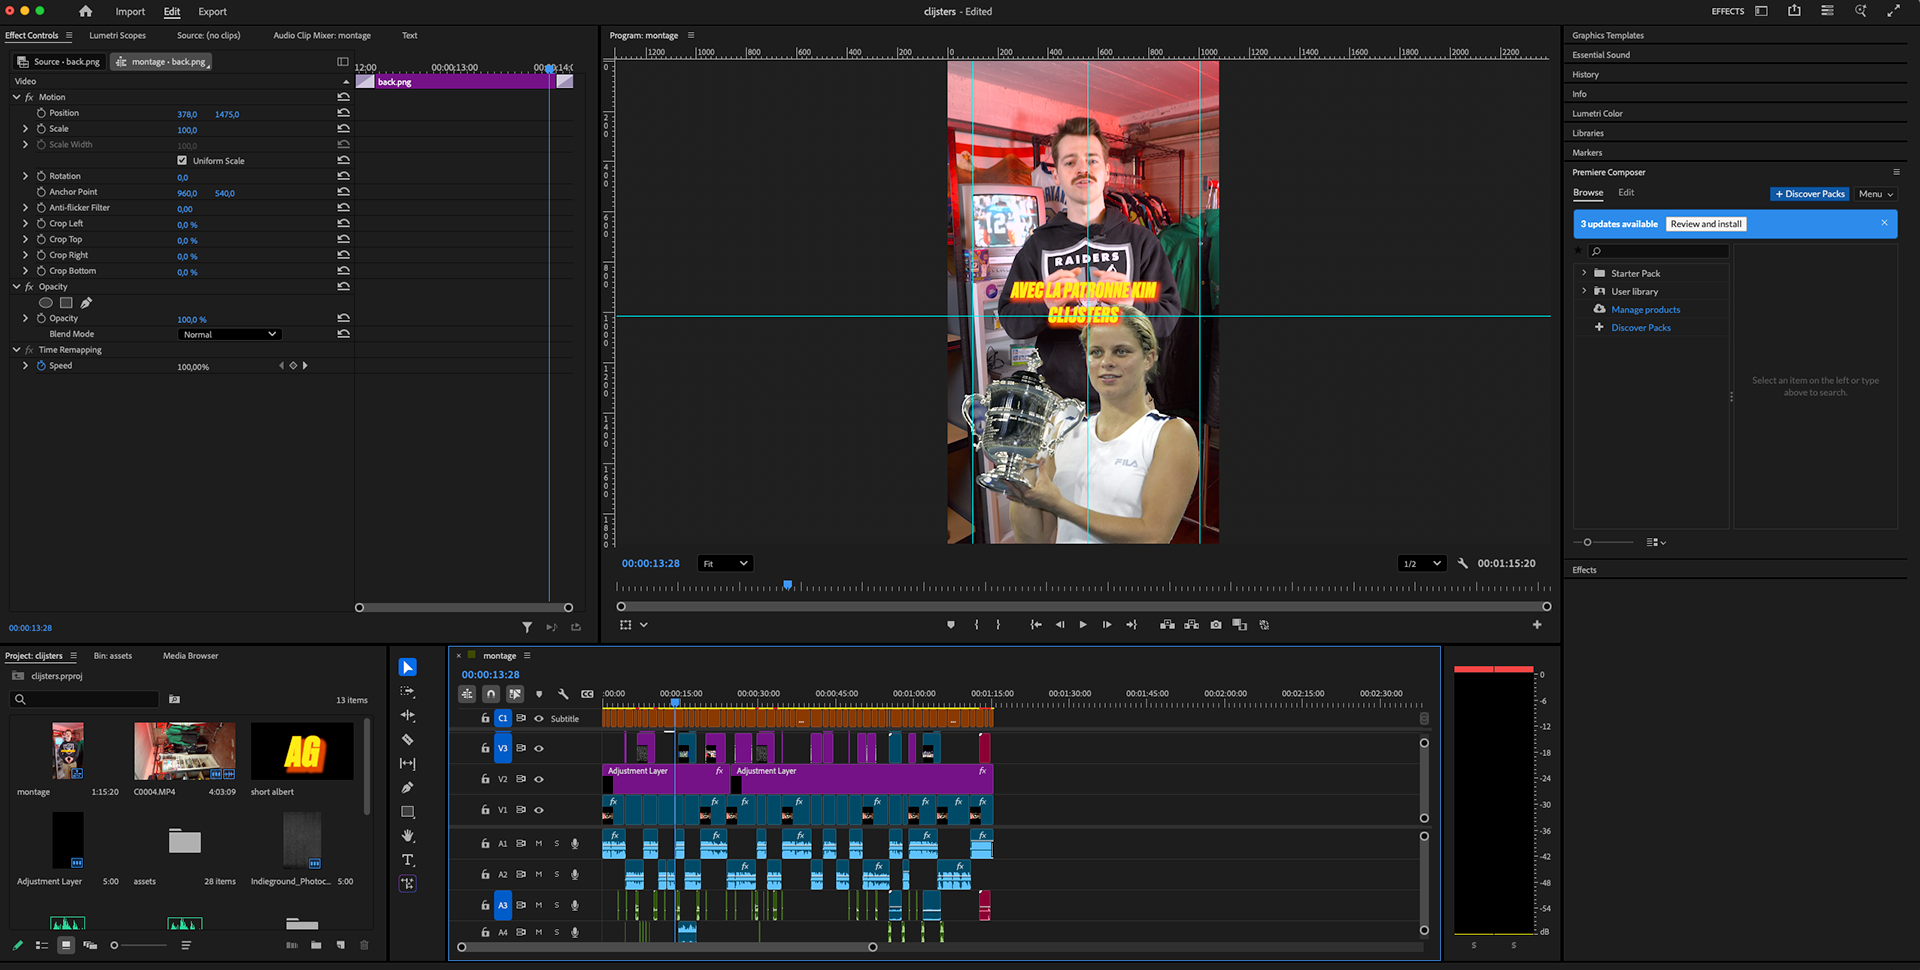Open Bin: assets tab

113,656
